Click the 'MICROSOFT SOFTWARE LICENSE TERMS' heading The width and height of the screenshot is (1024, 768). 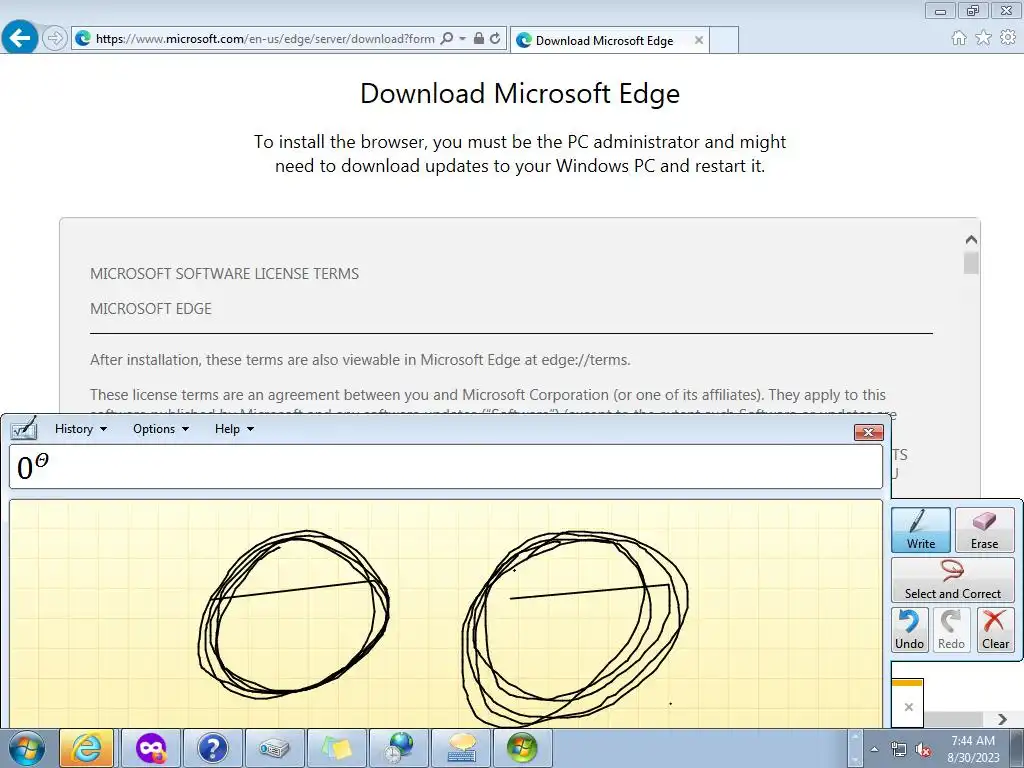click(x=225, y=274)
